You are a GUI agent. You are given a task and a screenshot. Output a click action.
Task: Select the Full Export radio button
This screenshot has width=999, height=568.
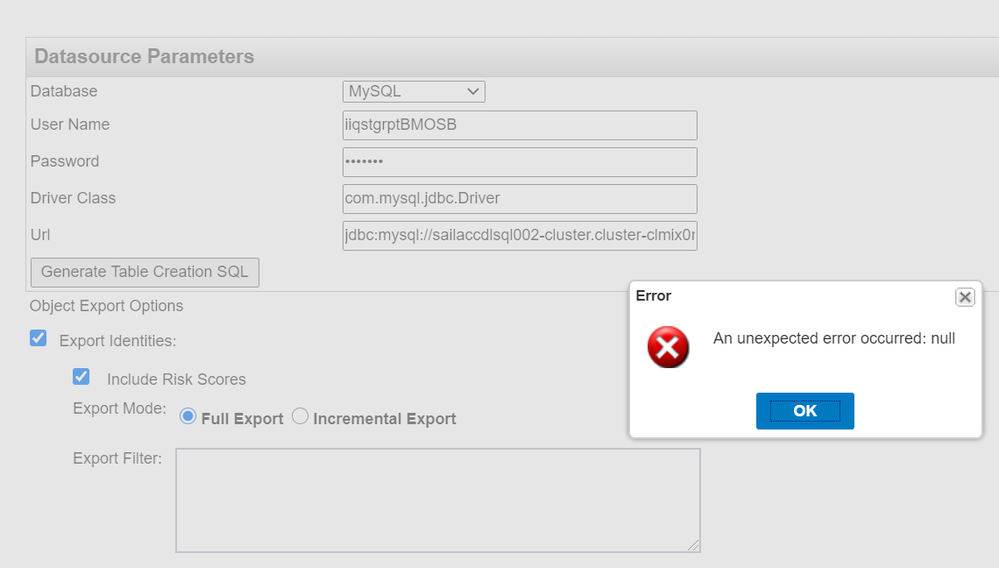click(x=187, y=417)
